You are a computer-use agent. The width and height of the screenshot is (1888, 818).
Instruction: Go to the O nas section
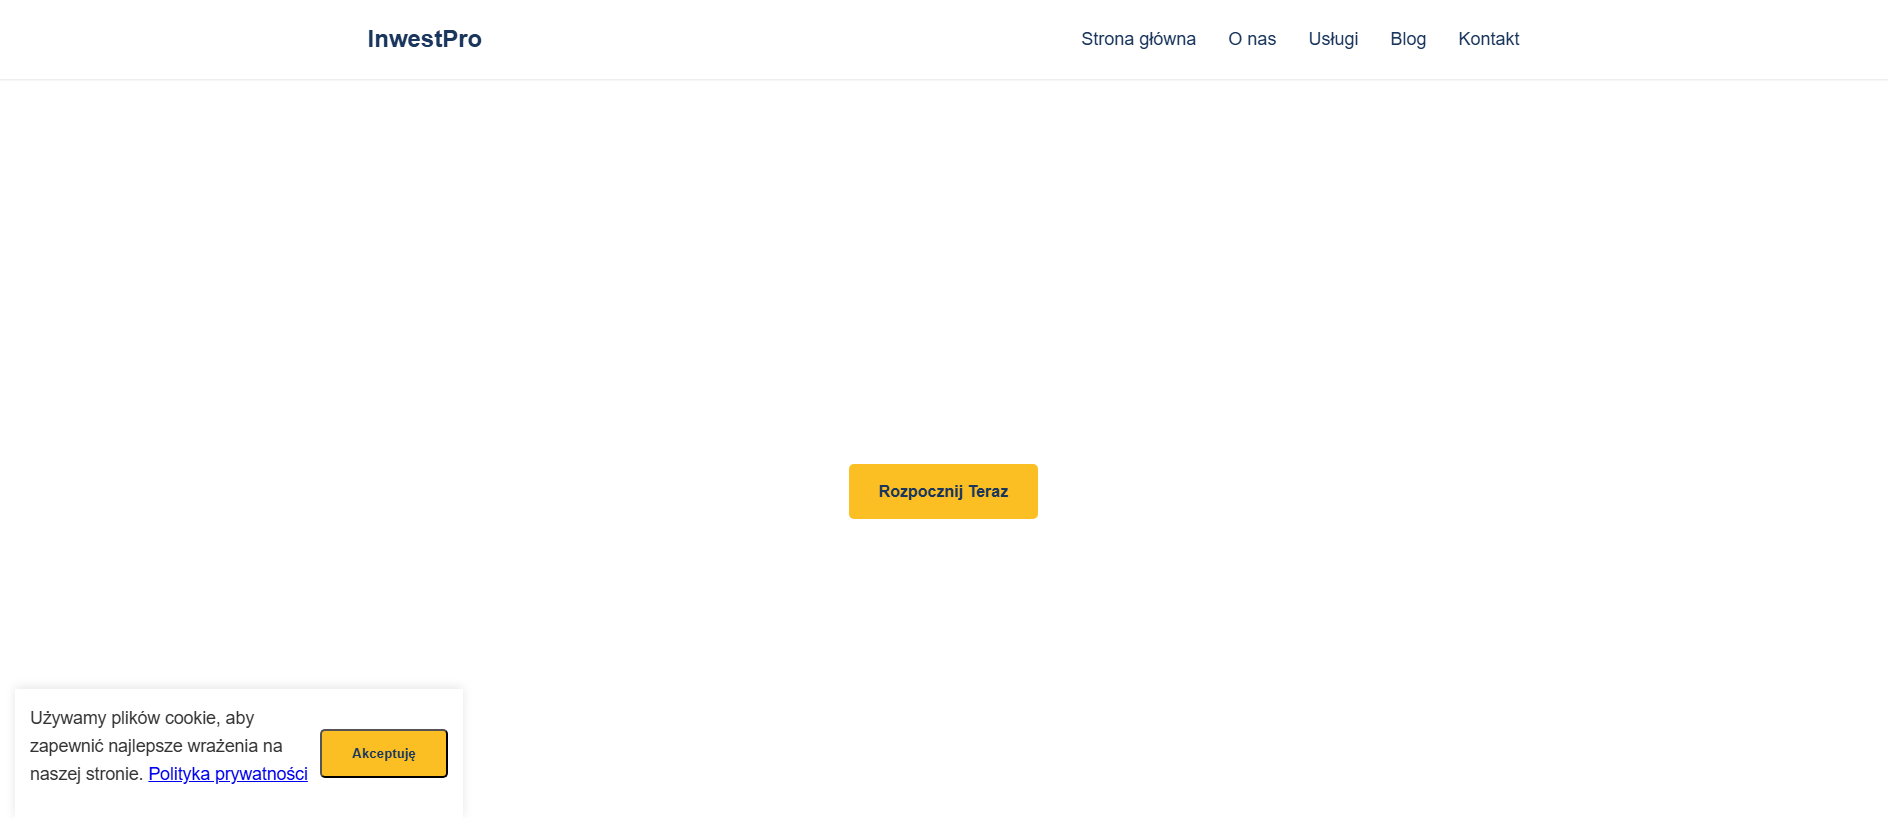(1252, 39)
